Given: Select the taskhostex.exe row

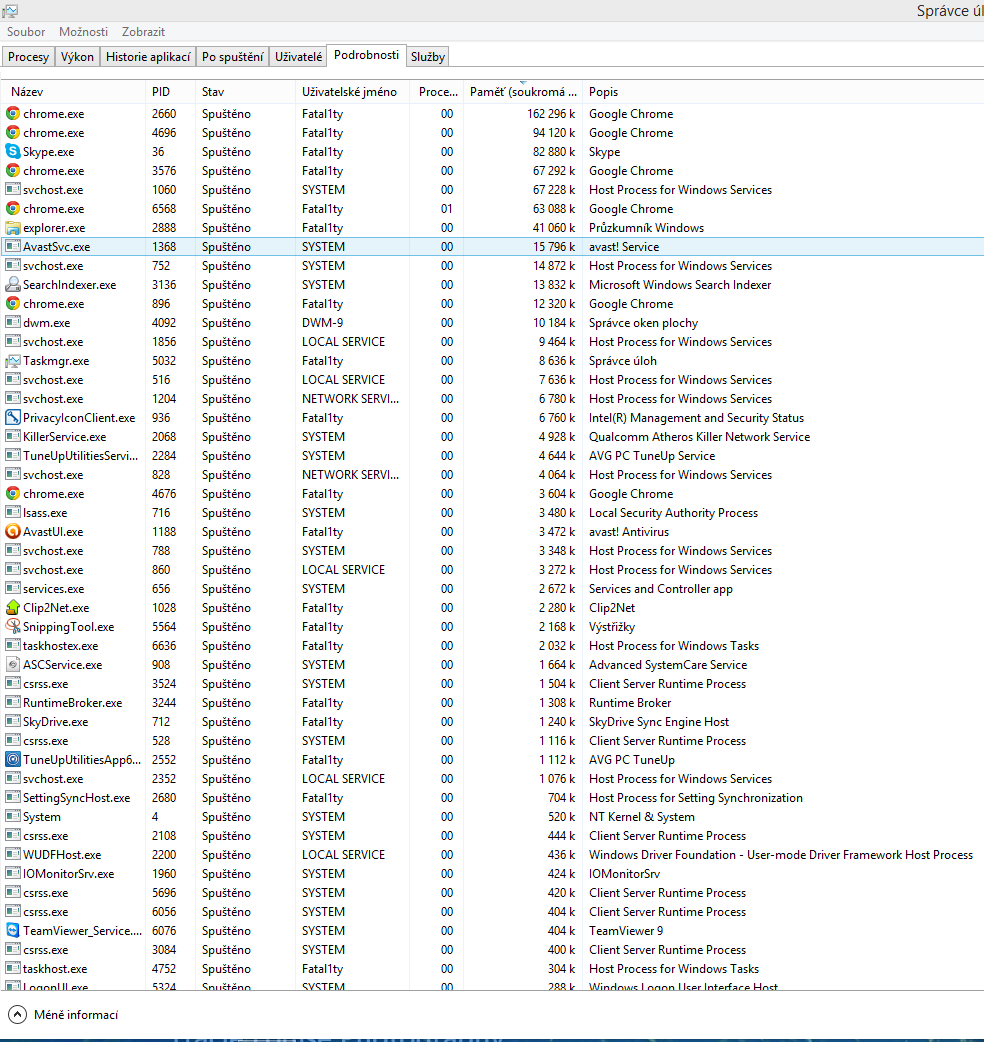Looking at the screenshot, I should tap(492, 646).
